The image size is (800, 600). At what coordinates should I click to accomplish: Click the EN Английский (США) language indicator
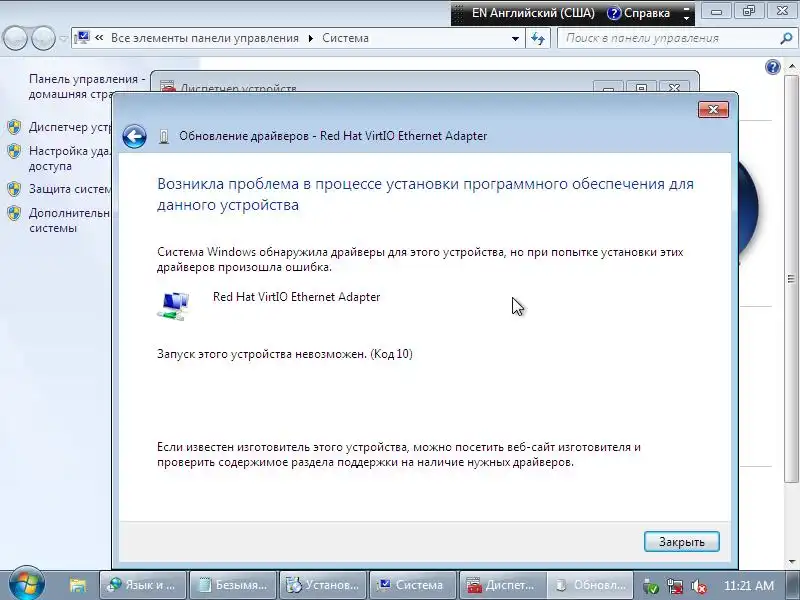(533, 13)
